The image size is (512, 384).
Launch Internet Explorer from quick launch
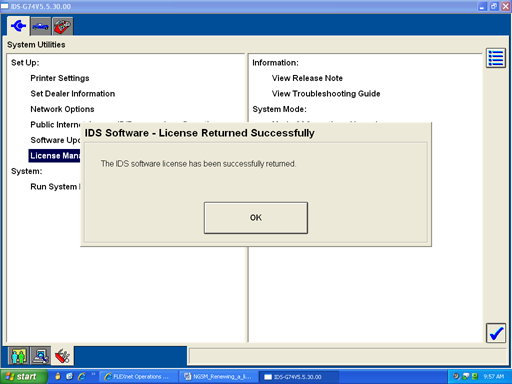coord(82,376)
